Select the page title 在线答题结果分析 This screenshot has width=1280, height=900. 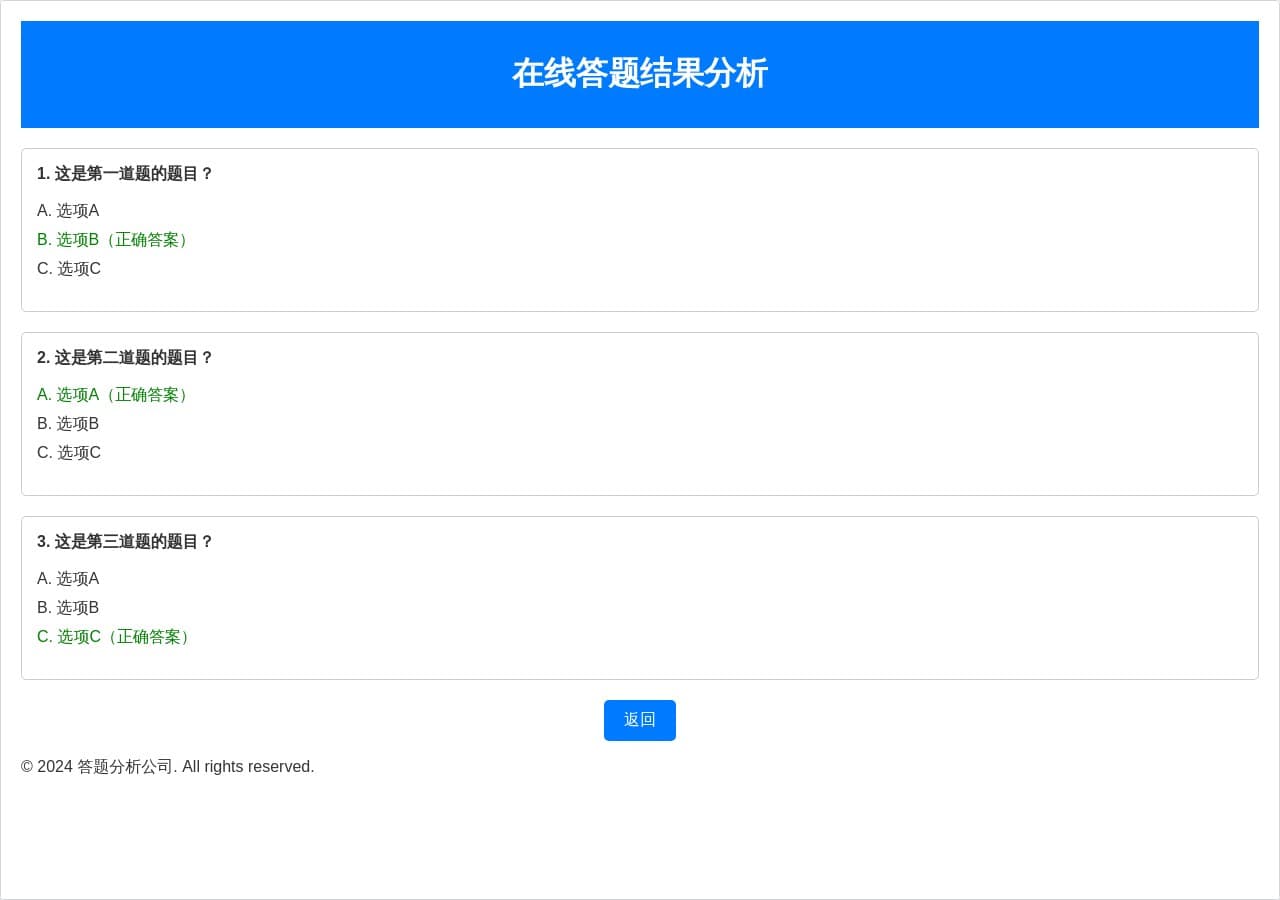[640, 73]
